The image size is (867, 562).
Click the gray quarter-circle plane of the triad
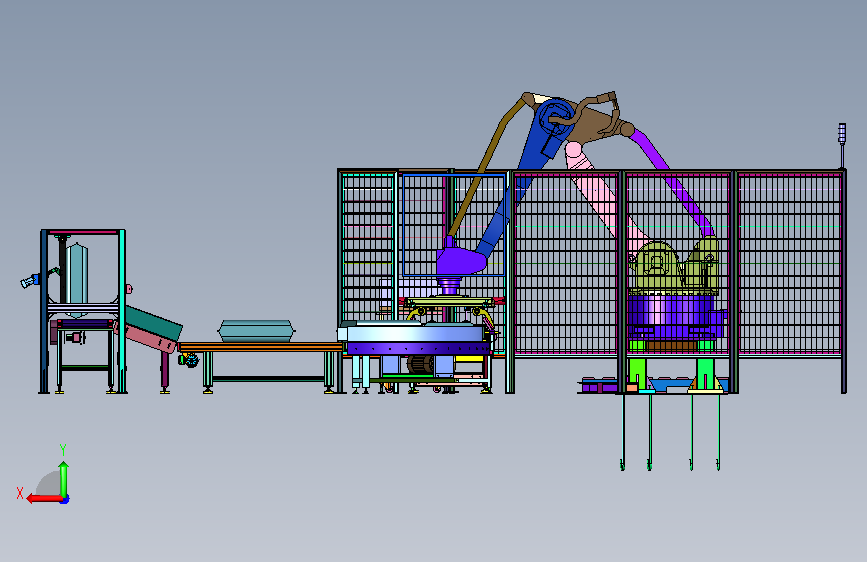tap(49, 483)
